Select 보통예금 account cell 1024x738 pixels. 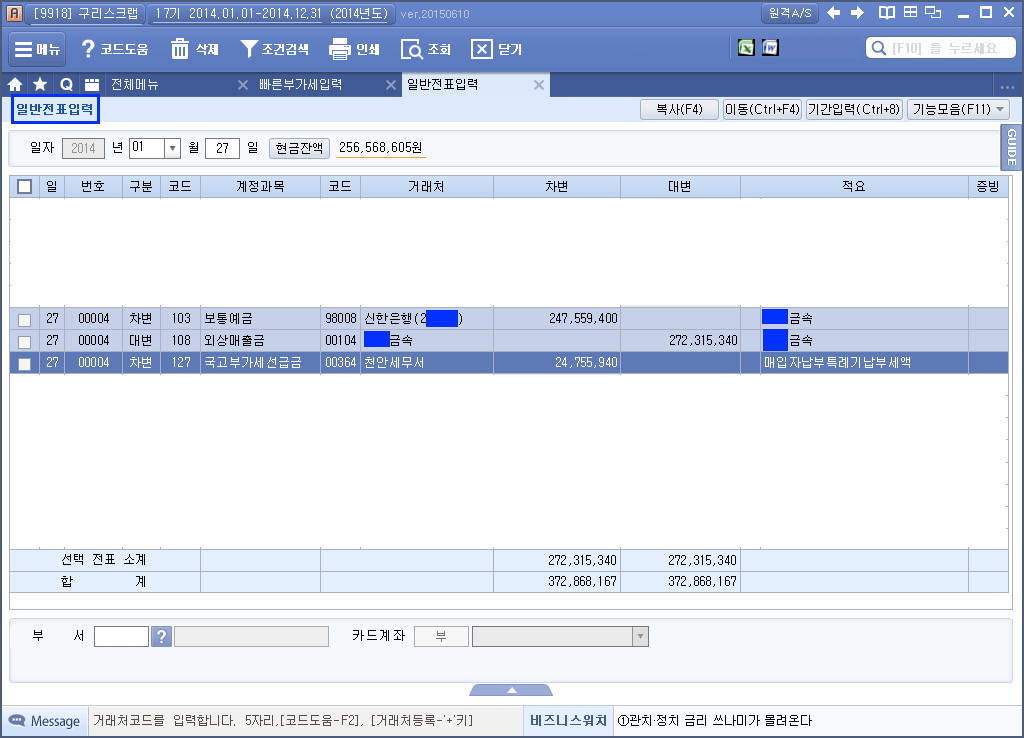(x=260, y=318)
